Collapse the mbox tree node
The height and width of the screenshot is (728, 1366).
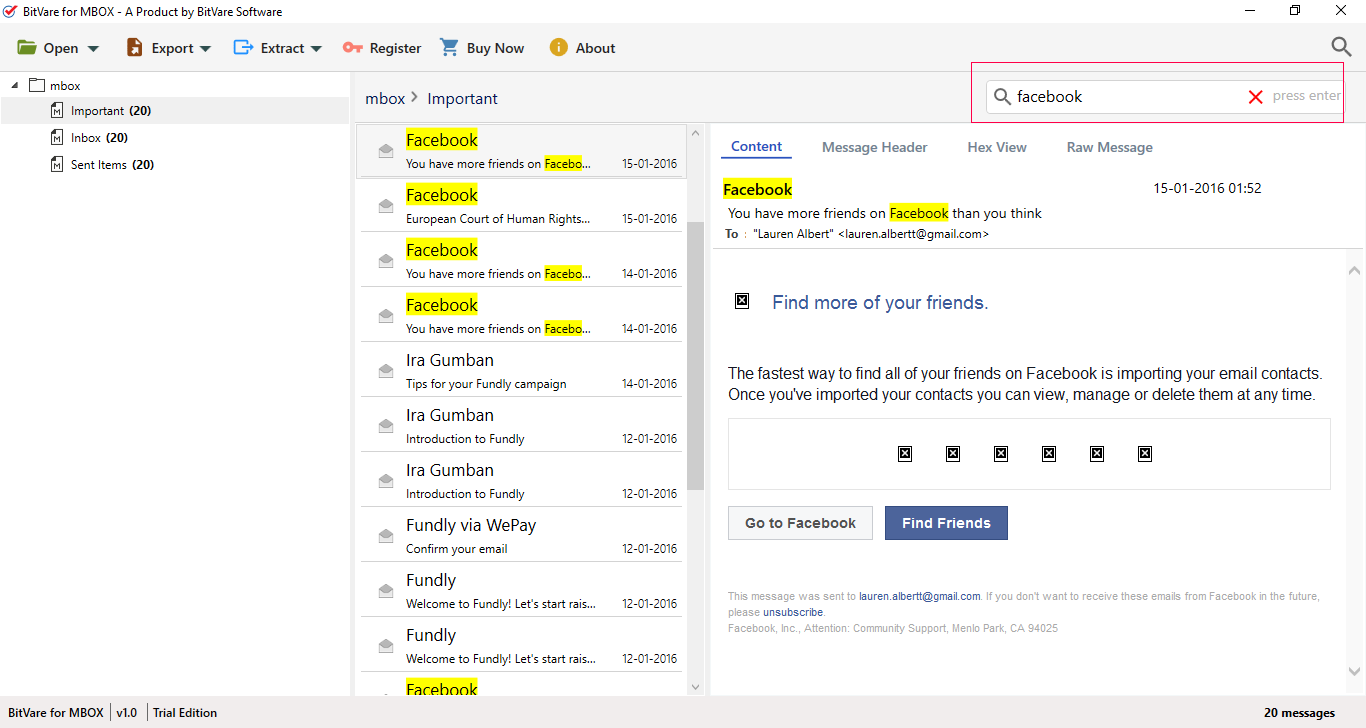click(x=15, y=86)
